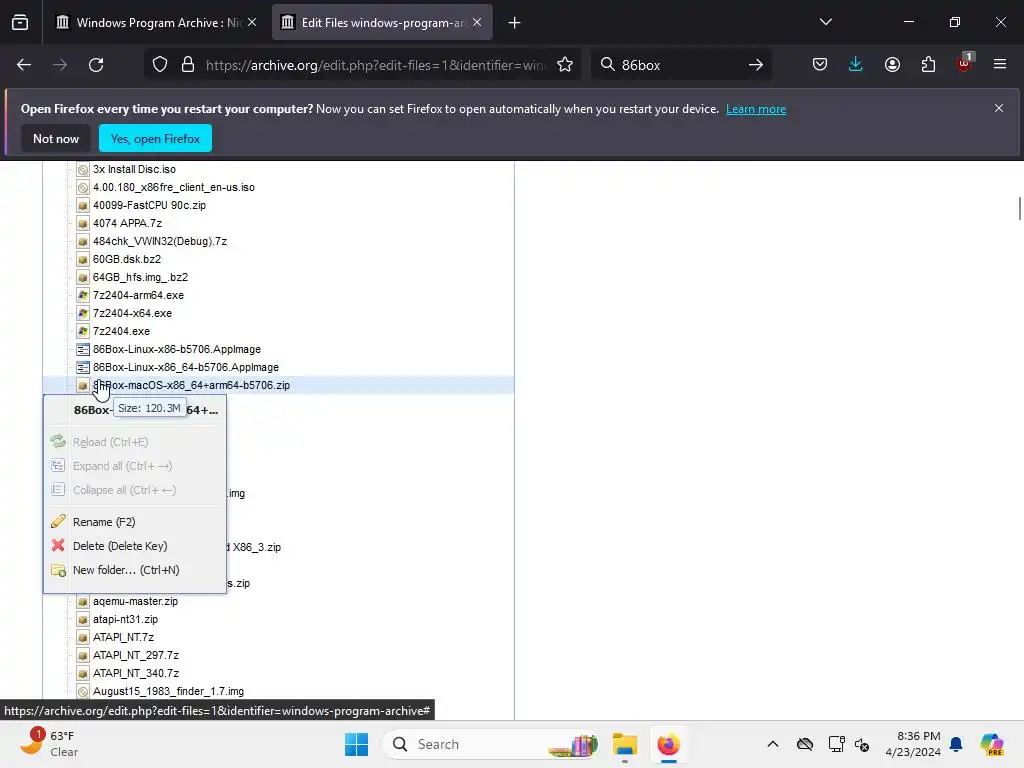Select file 60GB.dsk.bz2
Viewport: 1024px width, 768px height.
click(x=127, y=259)
